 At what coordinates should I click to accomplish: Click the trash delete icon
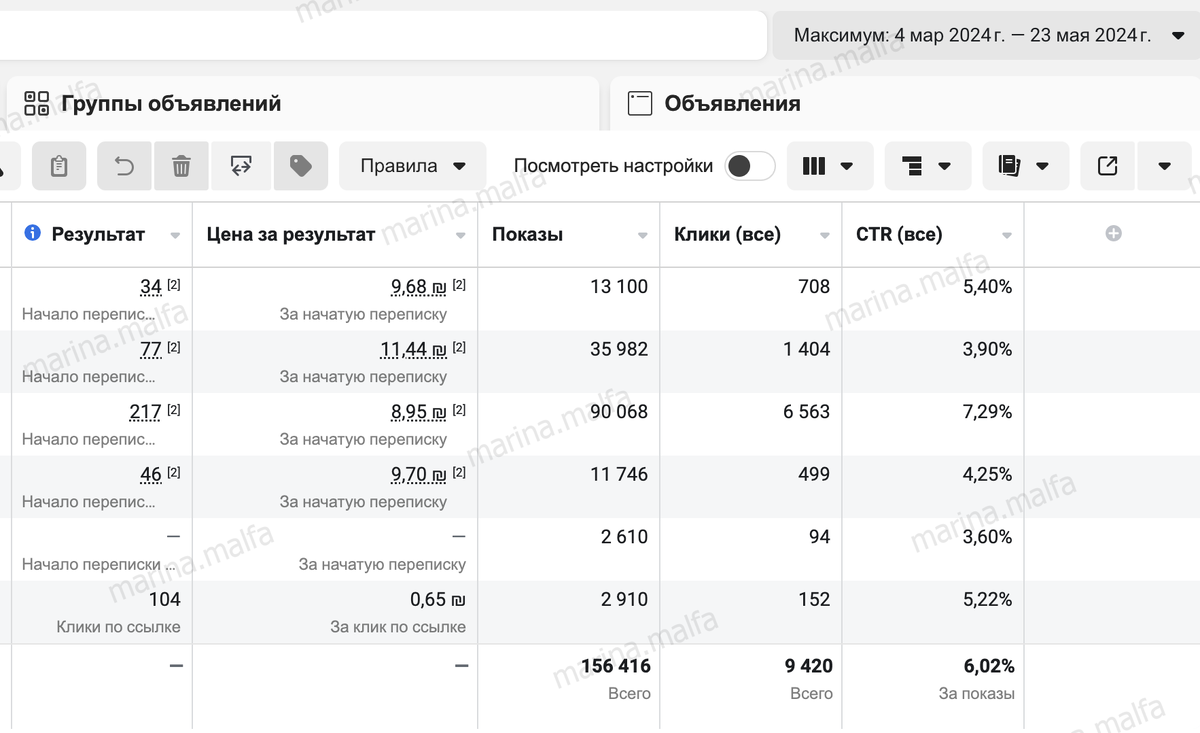[x=181, y=166]
